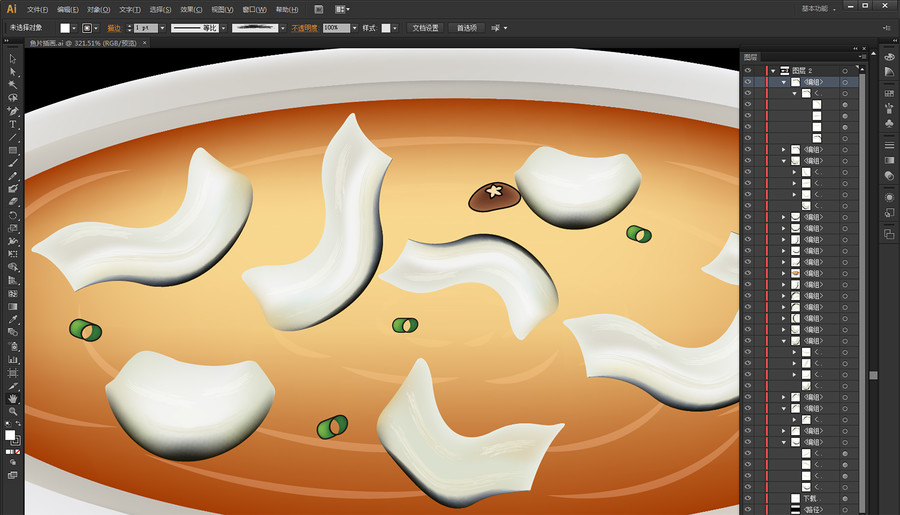Select the Pencil tool
900x515 pixels.
pos(13,176)
